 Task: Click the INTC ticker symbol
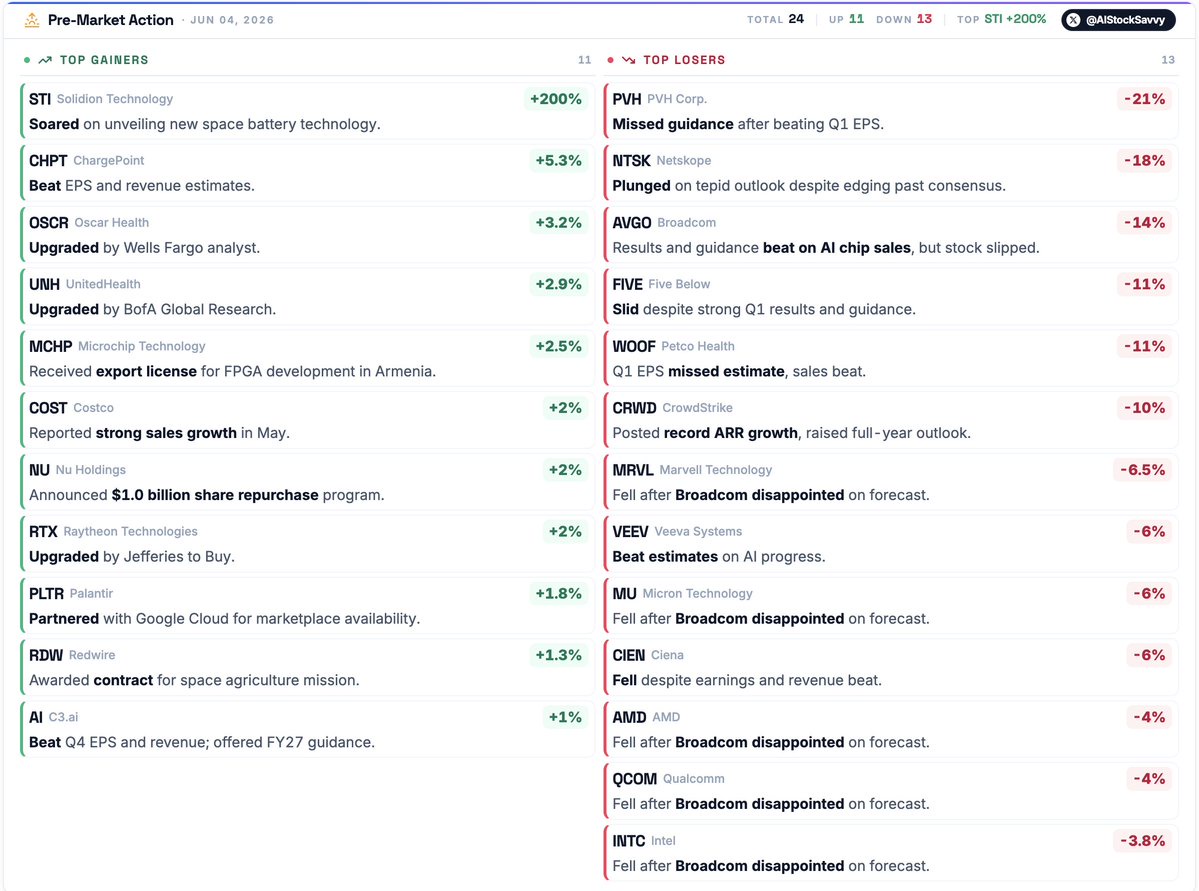pos(629,841)
